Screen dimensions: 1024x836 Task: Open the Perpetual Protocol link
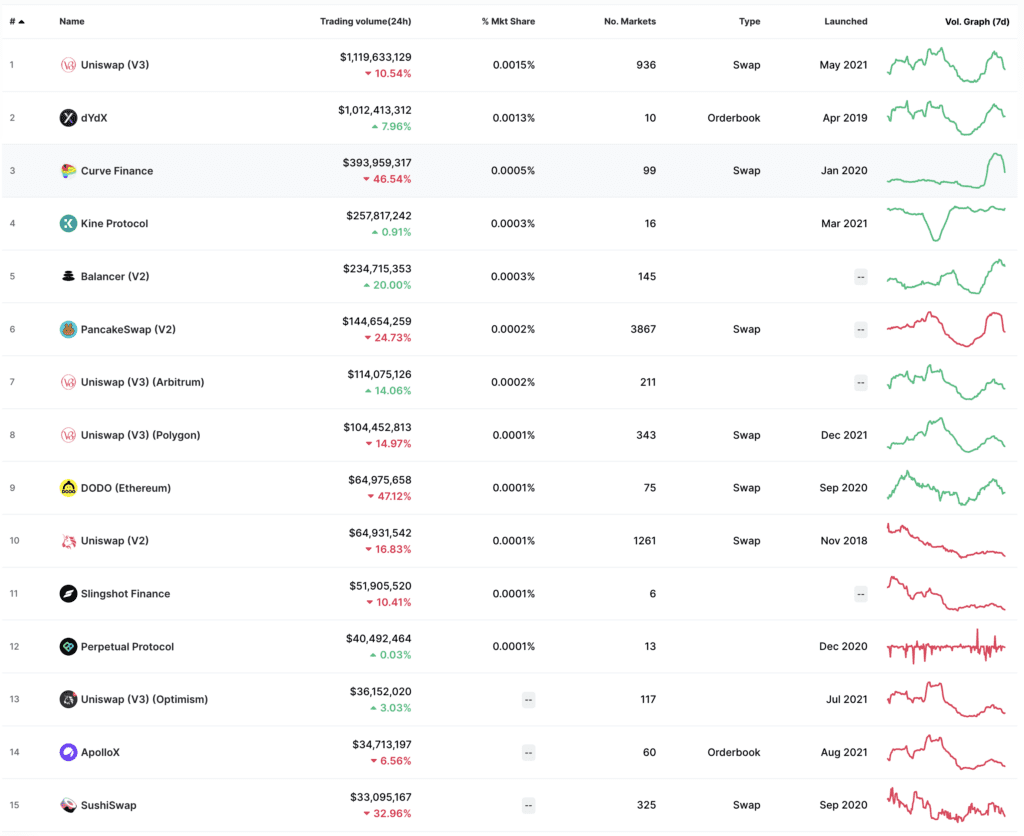click(x=127, y=647)
